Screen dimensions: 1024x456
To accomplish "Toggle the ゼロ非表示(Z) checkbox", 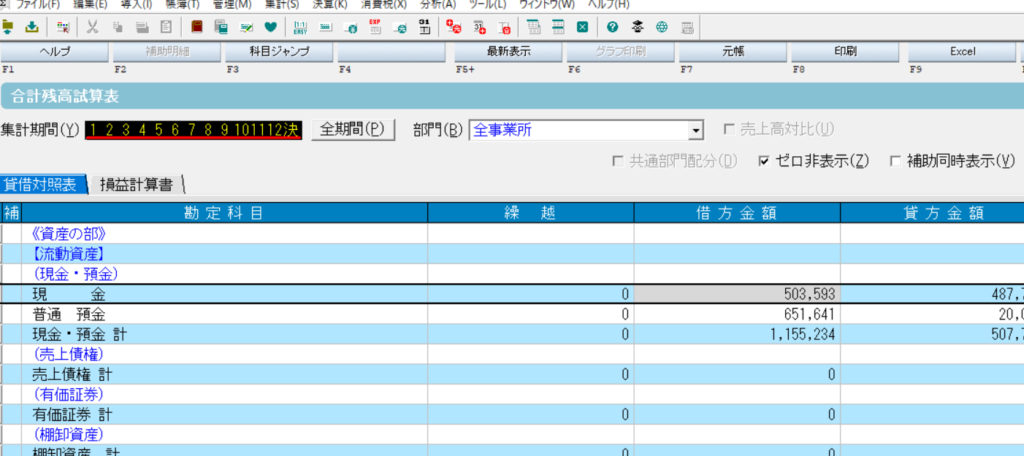I will tap(763, 161).
